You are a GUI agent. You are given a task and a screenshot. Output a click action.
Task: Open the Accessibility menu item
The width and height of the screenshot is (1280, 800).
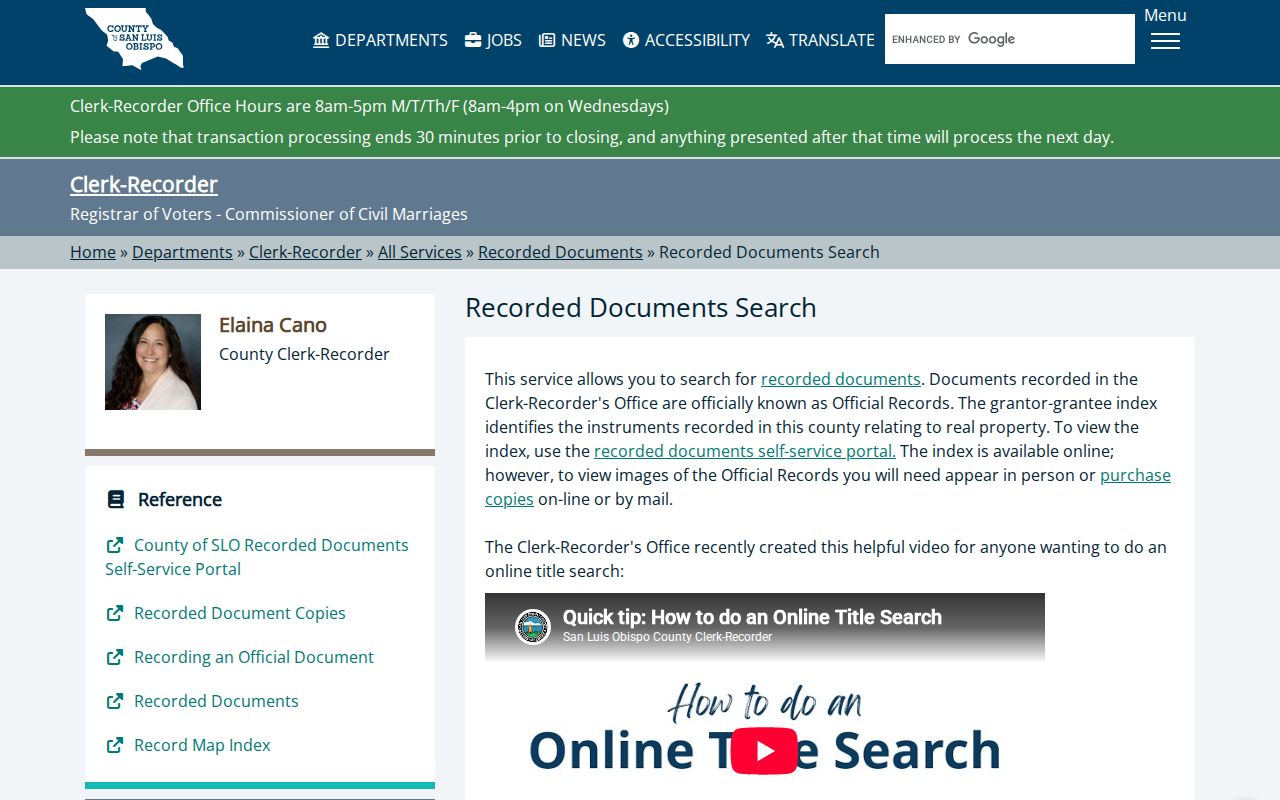click(686, 40)
